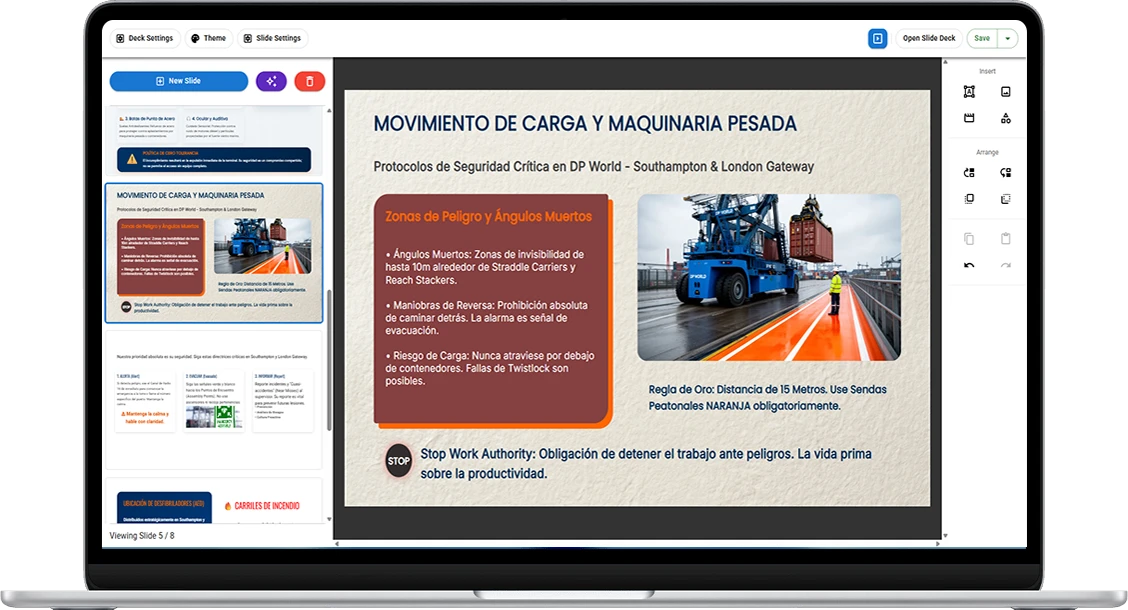
Task: Select the Carriles de Incendio slide thumbnail
Action: (214, 501)
